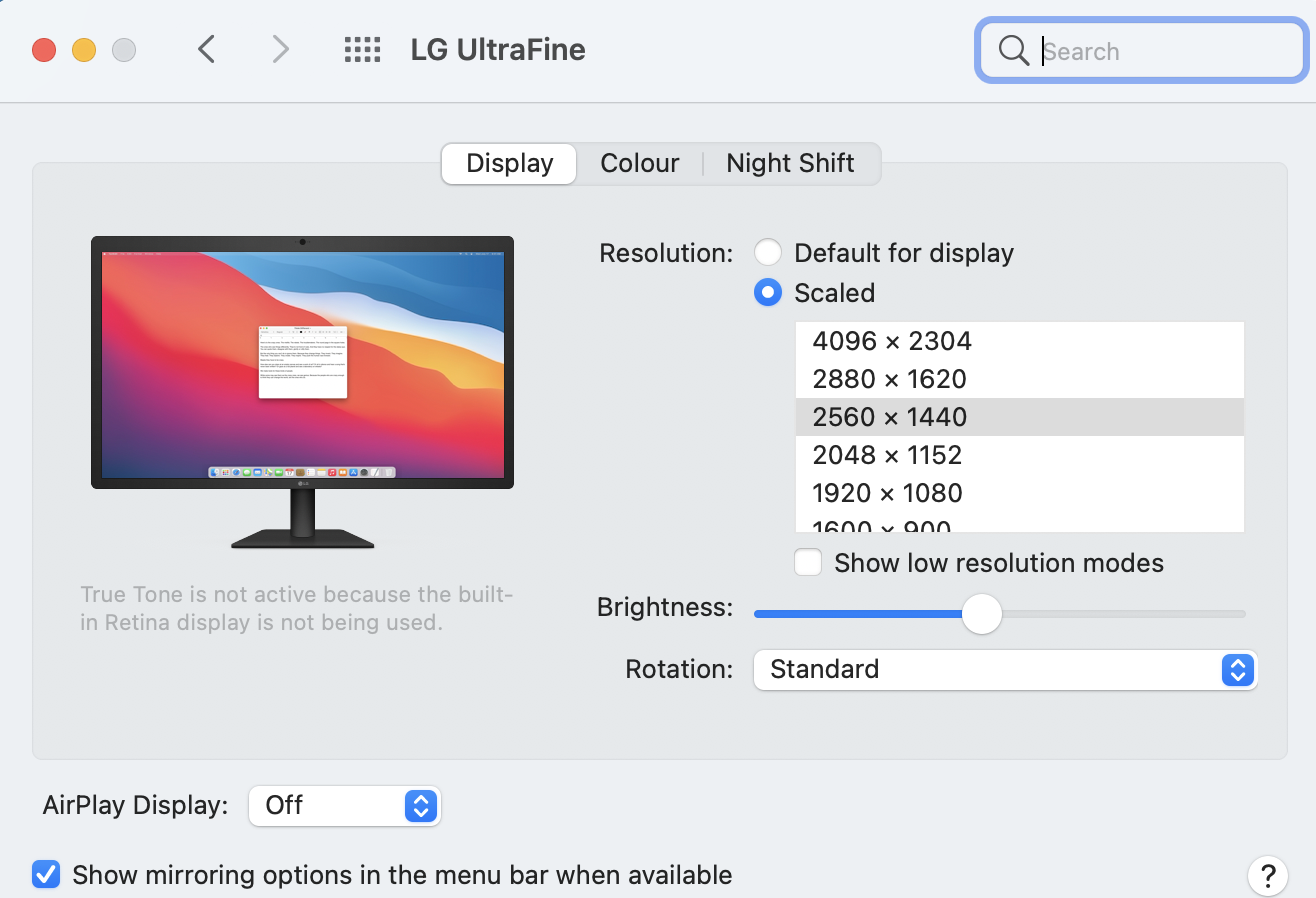The height and width of the screenshot is (898, 1316).
Task: Go back with the left chevron
Action: click(x=206, y=49)
